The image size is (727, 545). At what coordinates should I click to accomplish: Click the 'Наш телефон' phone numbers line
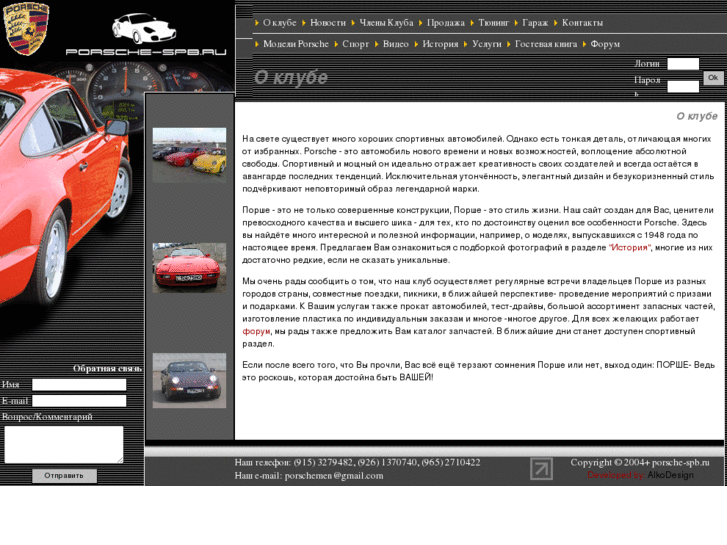tap(357, 462)
